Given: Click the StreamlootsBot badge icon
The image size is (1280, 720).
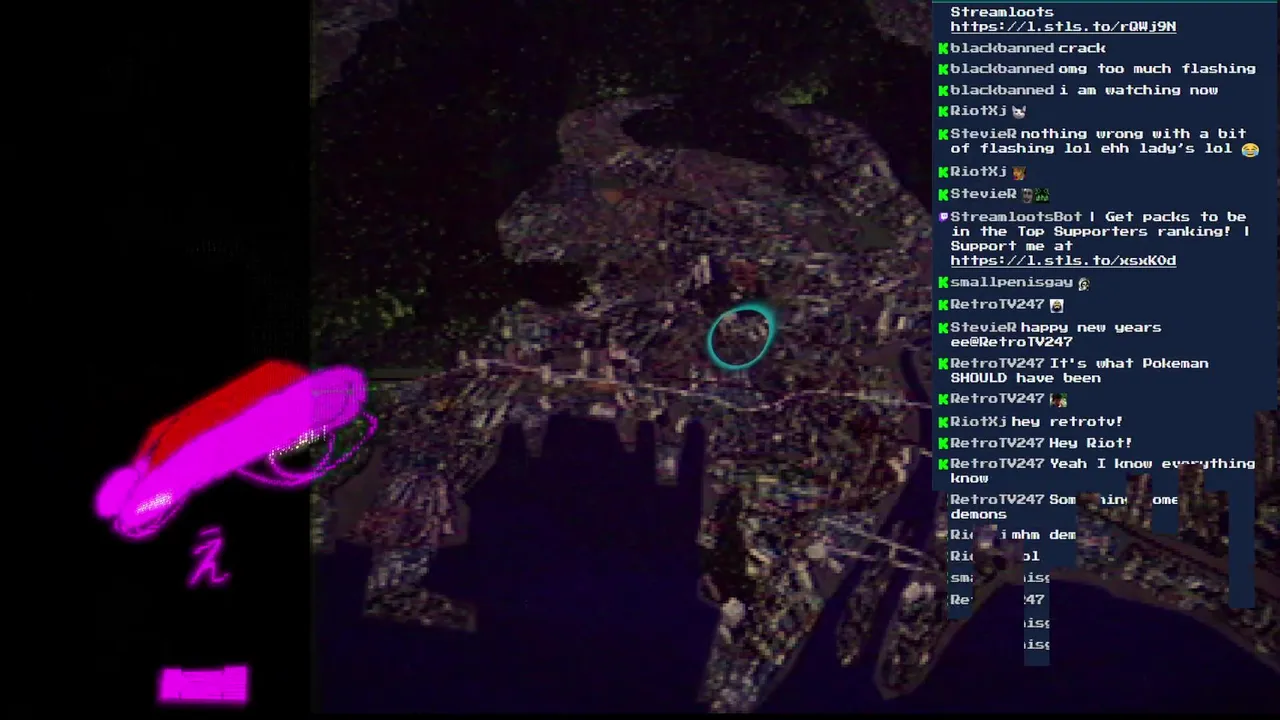Looking at the screenshot, I should (942, 218).
